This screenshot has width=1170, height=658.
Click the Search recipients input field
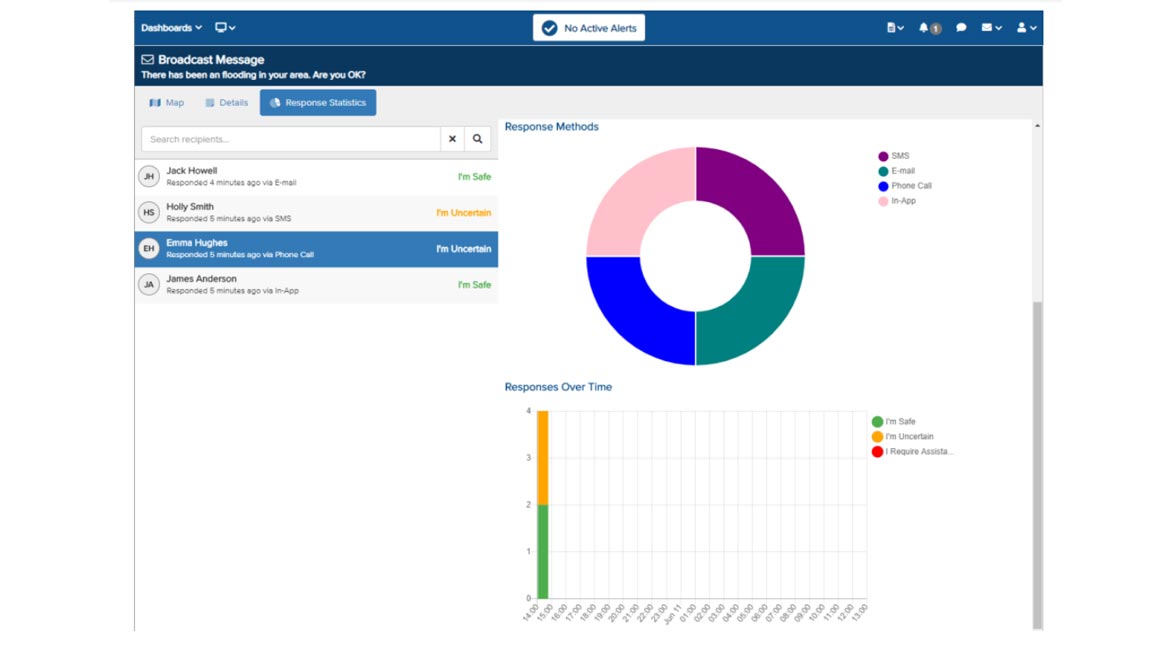(290, 139)
